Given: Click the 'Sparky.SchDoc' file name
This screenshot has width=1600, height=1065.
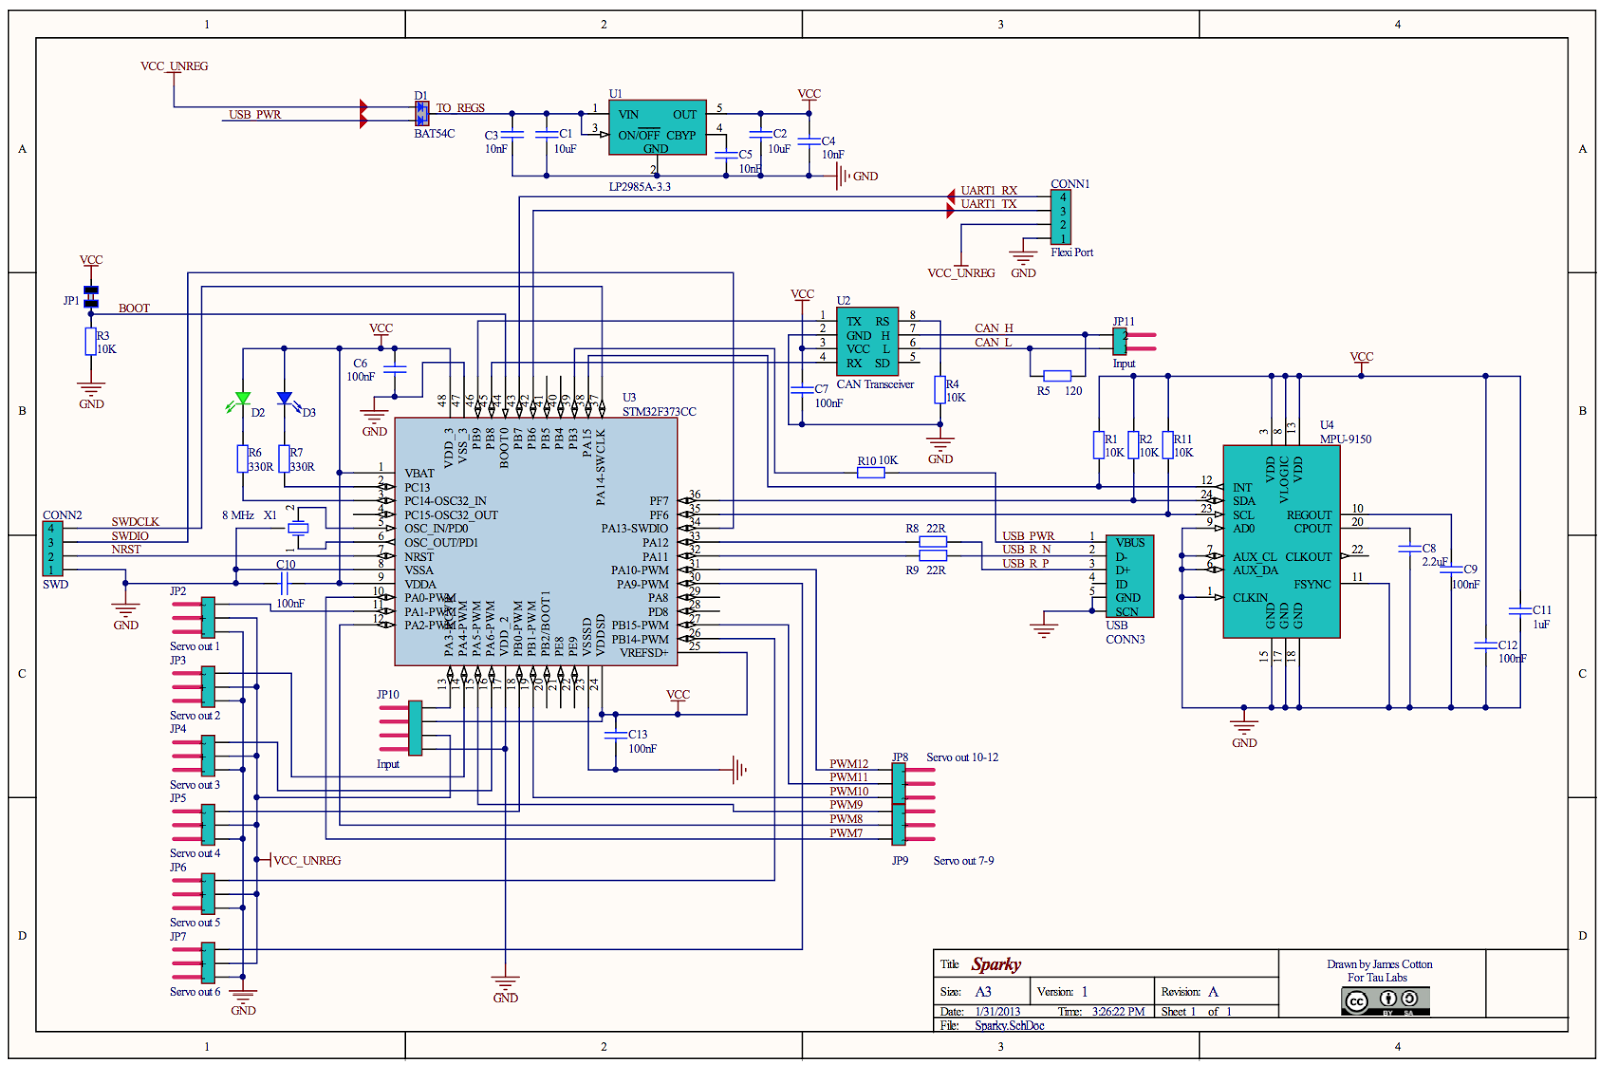Looking at the screenshot, I should click(x=1010, y=1025).
